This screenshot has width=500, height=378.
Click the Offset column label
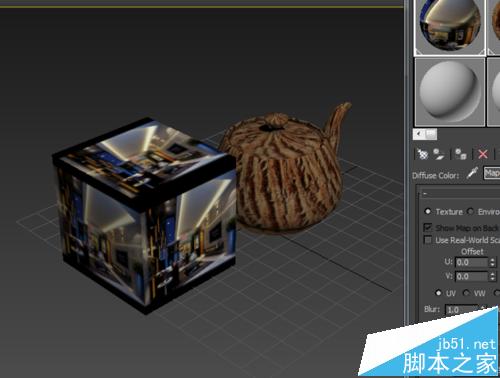(x=472, y=251)
